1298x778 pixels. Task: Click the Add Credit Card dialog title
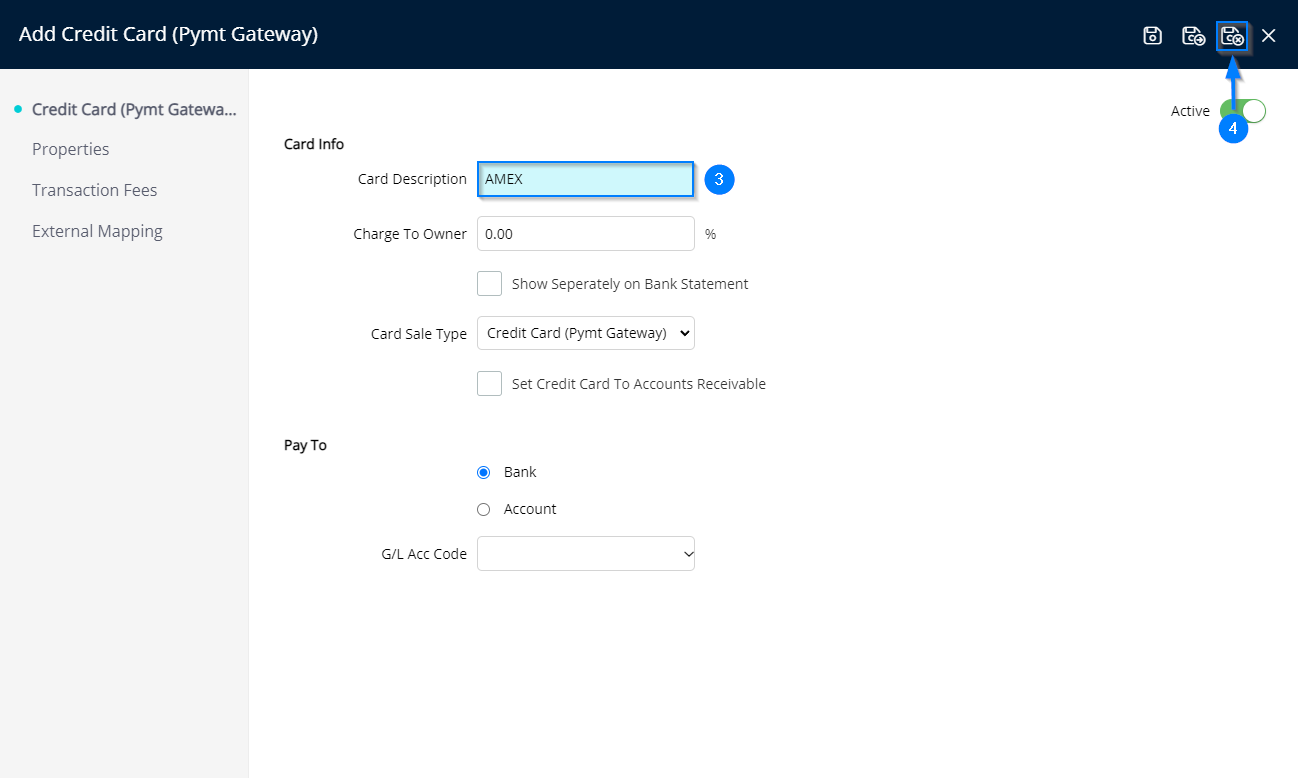168,35
